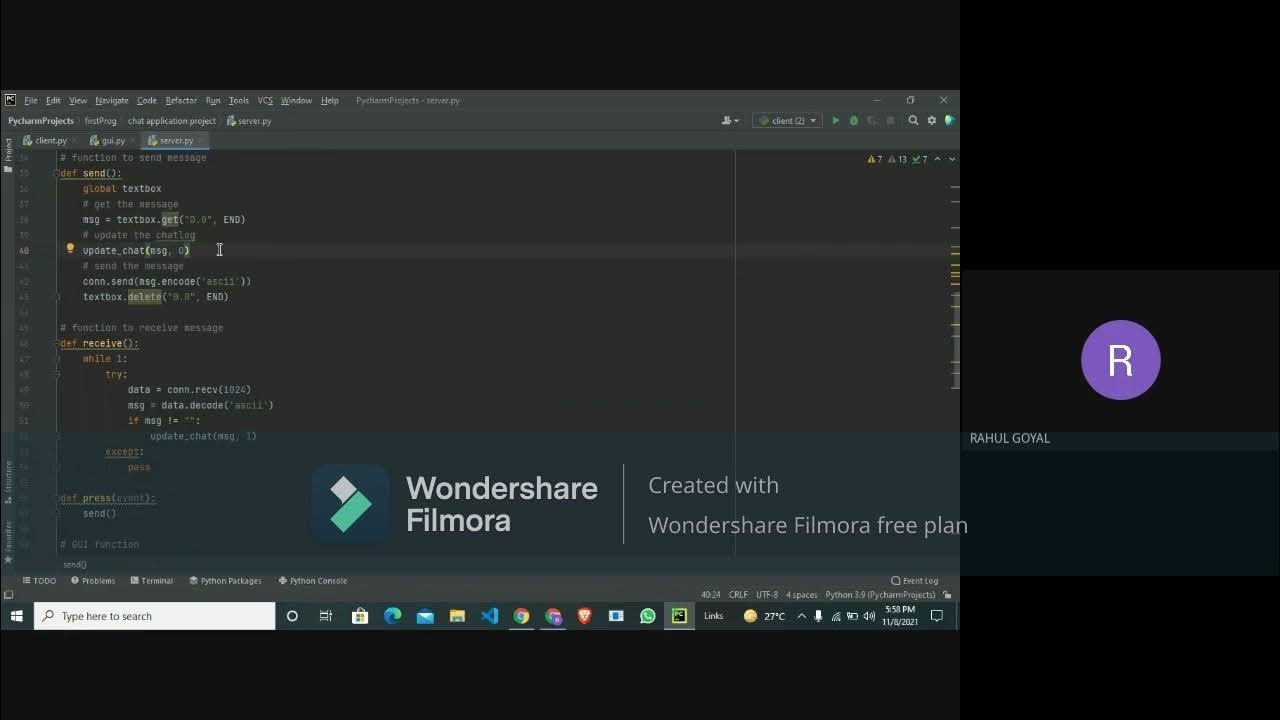
Task: Click the user account icon in toolbar
Action: coord(730,121)
